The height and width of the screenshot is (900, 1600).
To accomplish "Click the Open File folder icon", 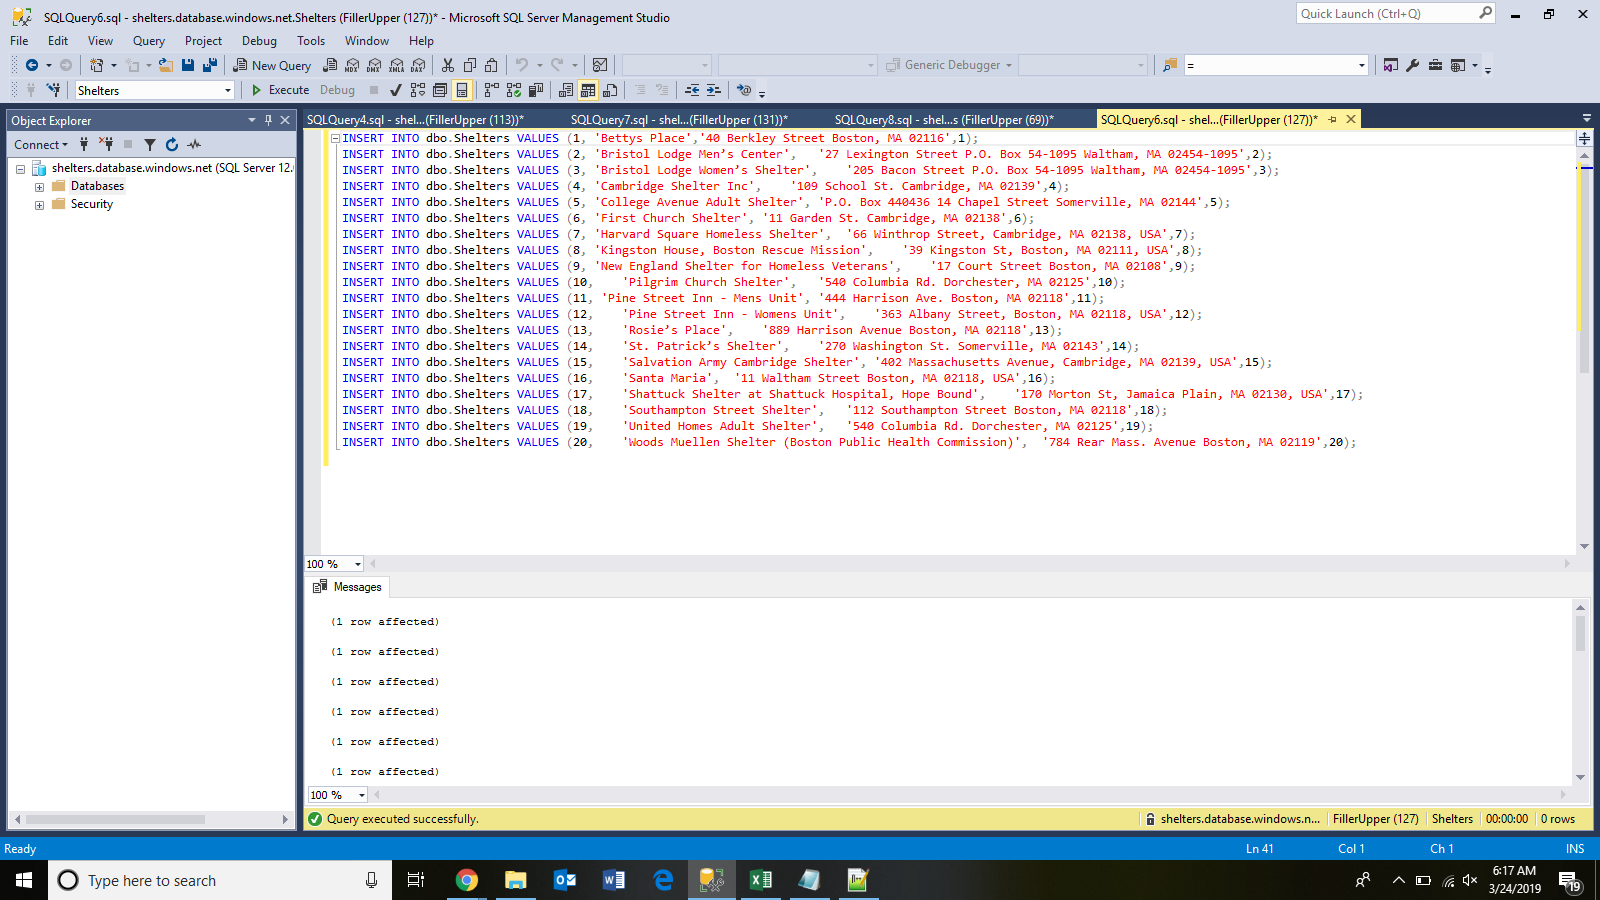I will [x=165, y=65].
